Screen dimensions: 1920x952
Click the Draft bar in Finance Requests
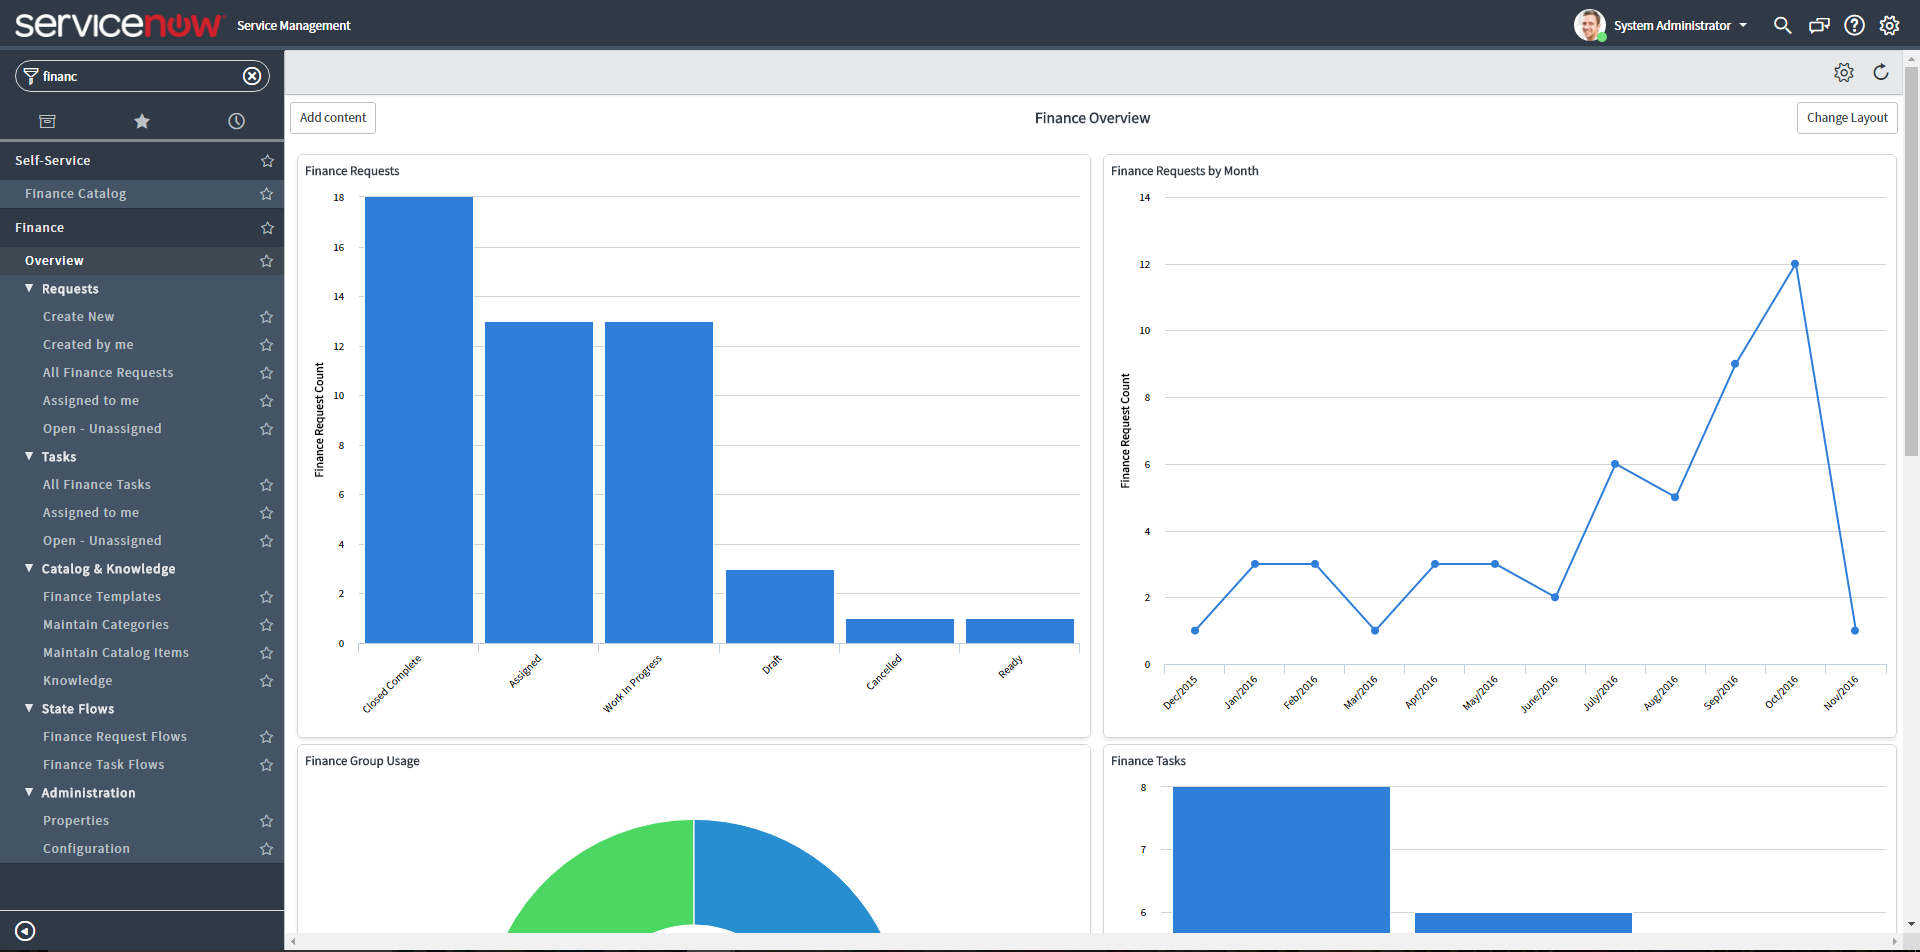click(x=780, y=606)
